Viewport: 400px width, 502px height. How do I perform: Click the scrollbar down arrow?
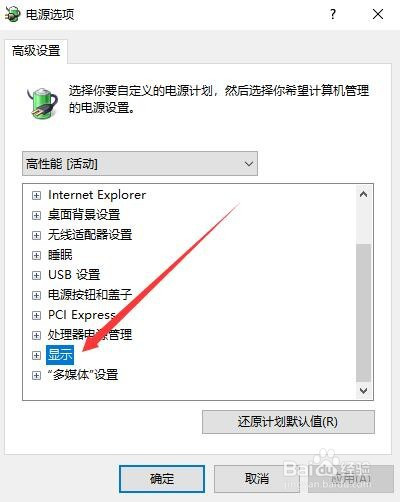[364, 390]
